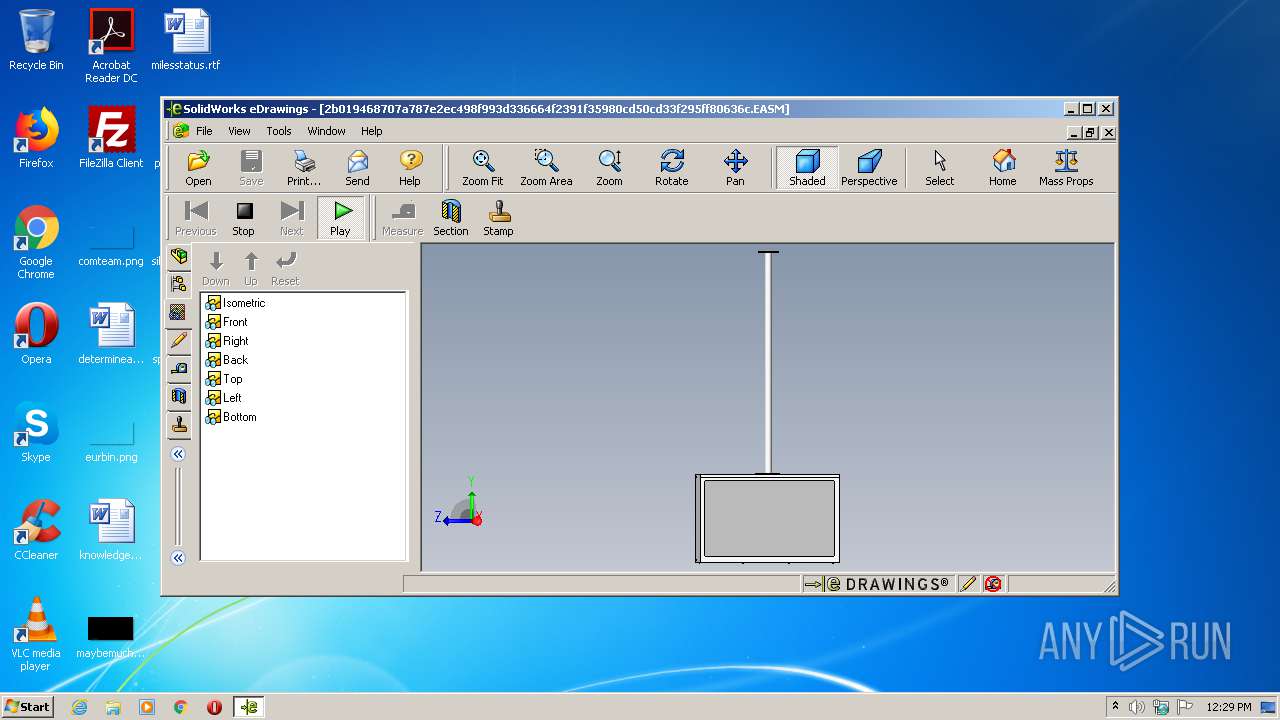Click the monitor model in viewport

(767, 518)
